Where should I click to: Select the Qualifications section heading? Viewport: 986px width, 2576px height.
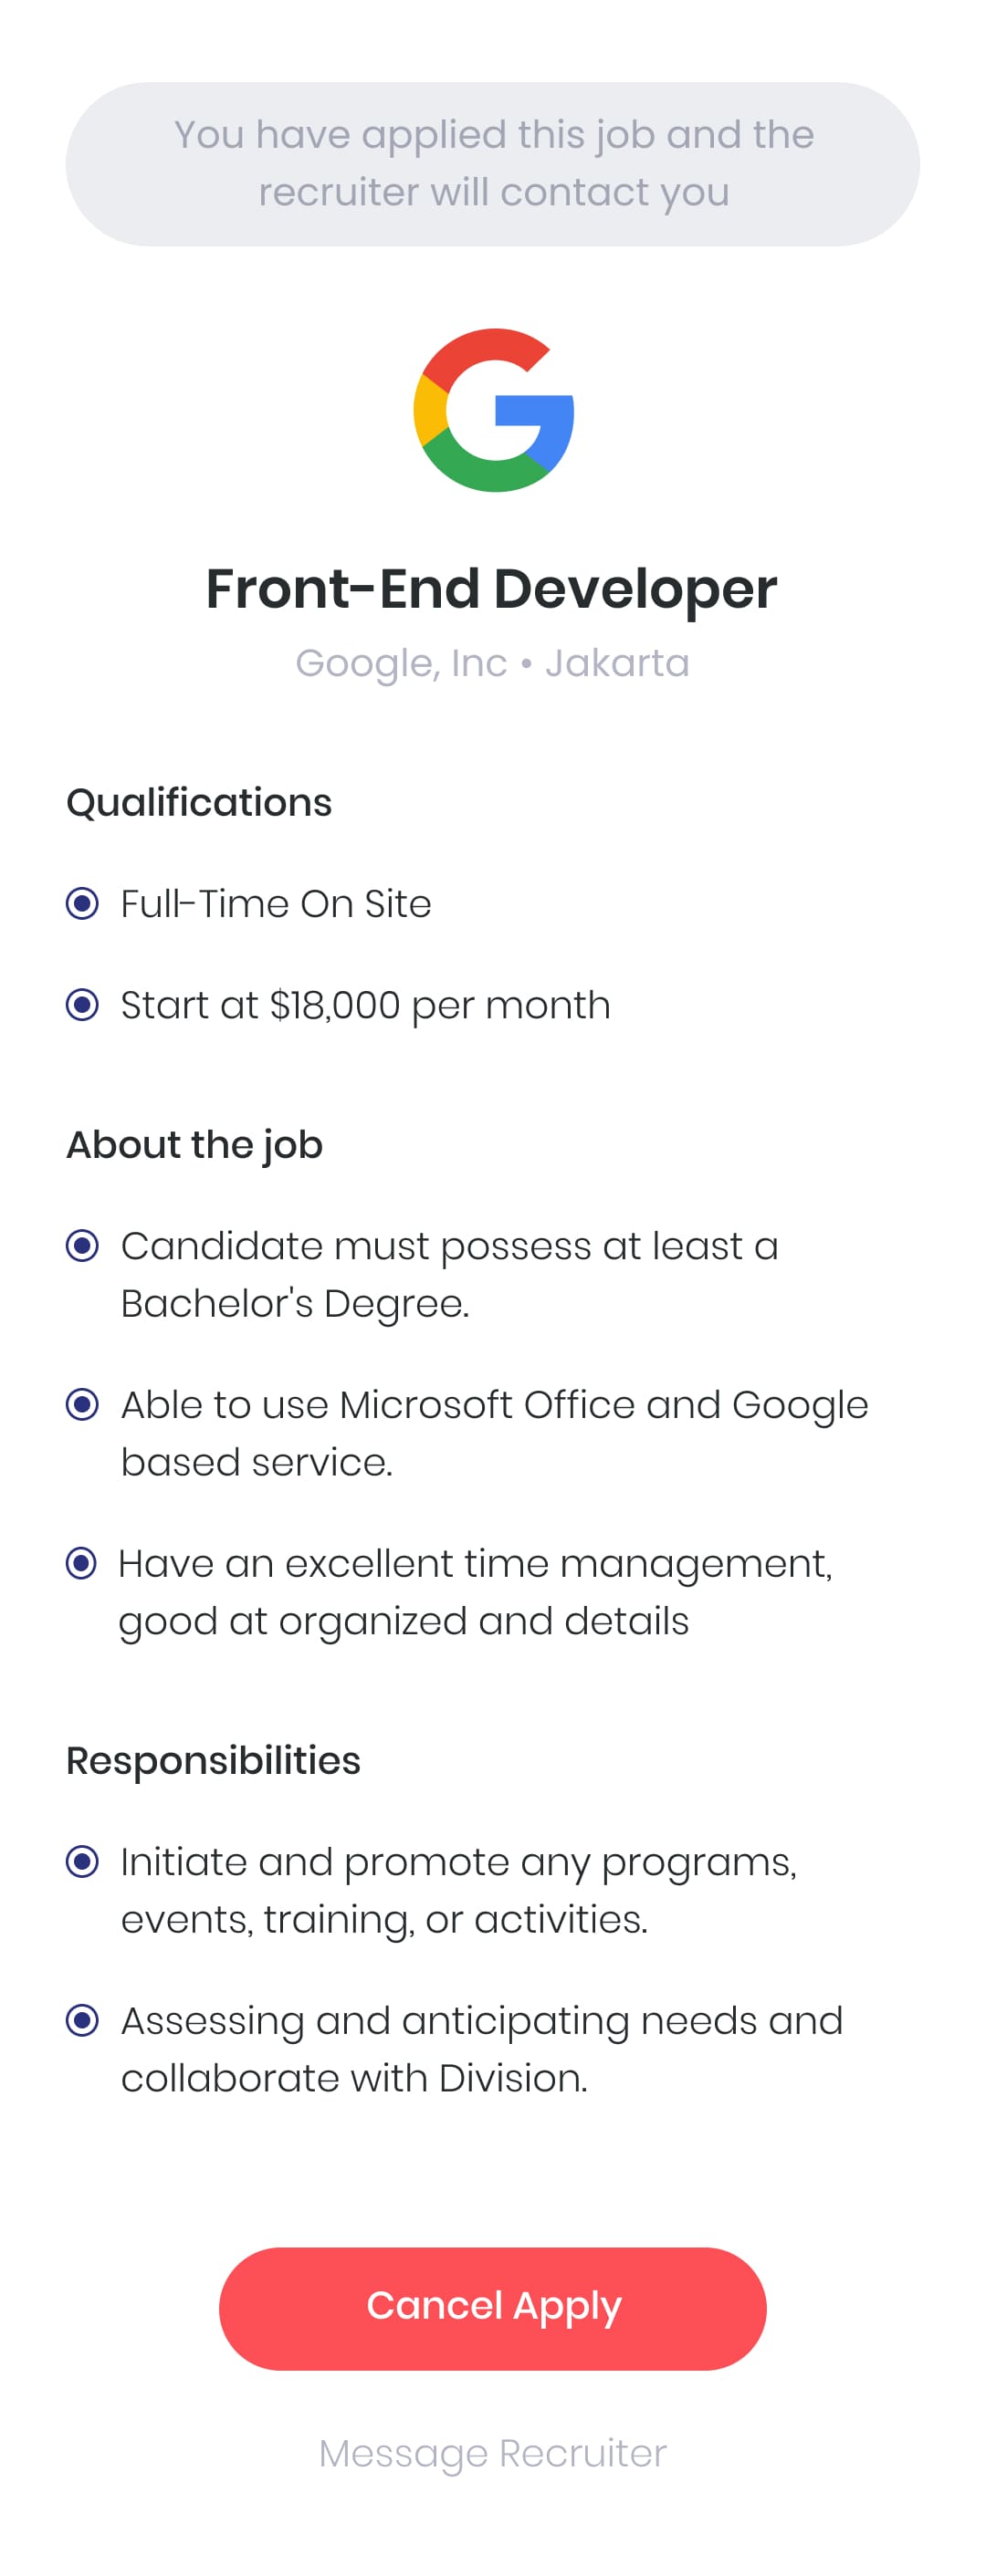point(199,803)
